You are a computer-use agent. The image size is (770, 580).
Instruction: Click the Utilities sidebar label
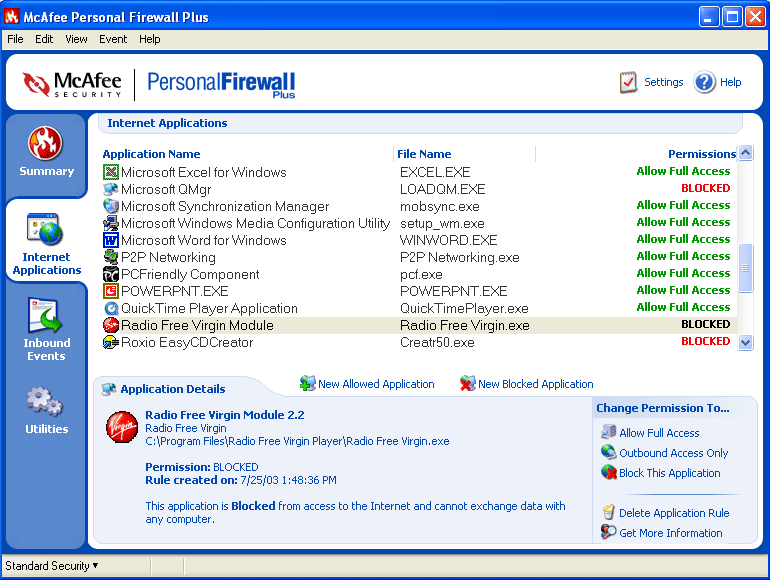pyautogui.click(x=47, y=429)
